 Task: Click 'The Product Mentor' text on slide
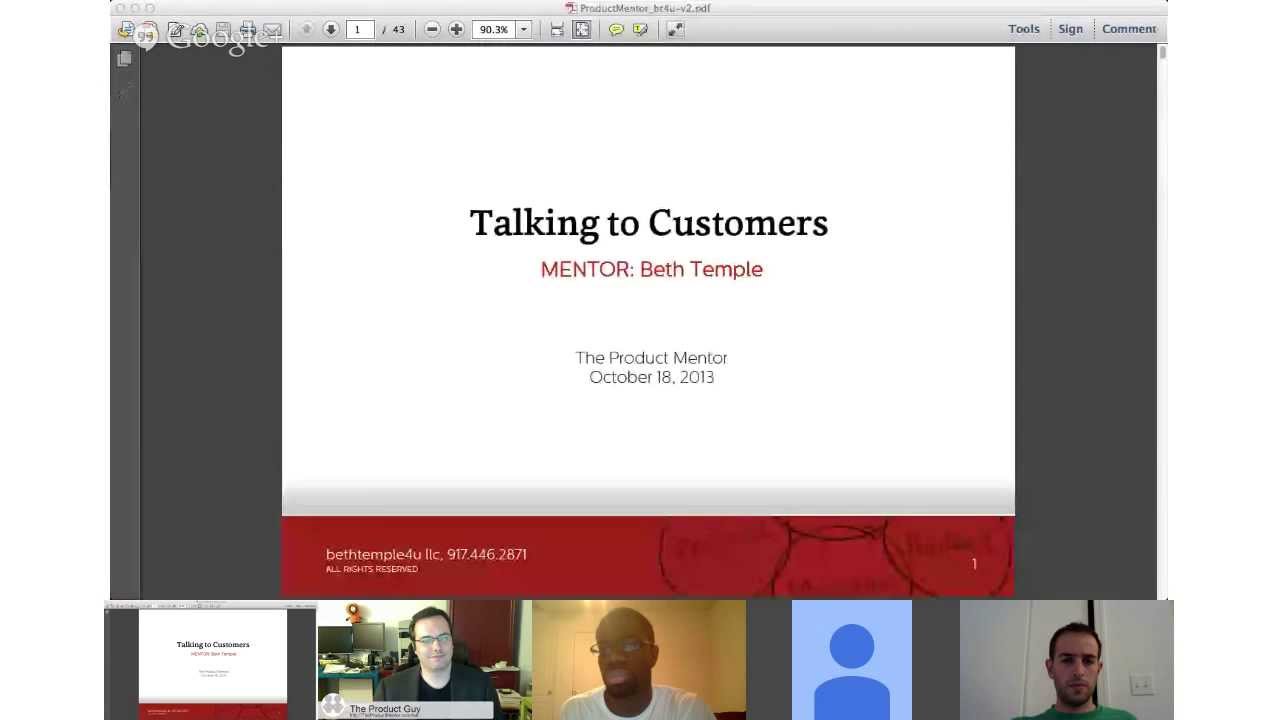(x=651, y=357)
